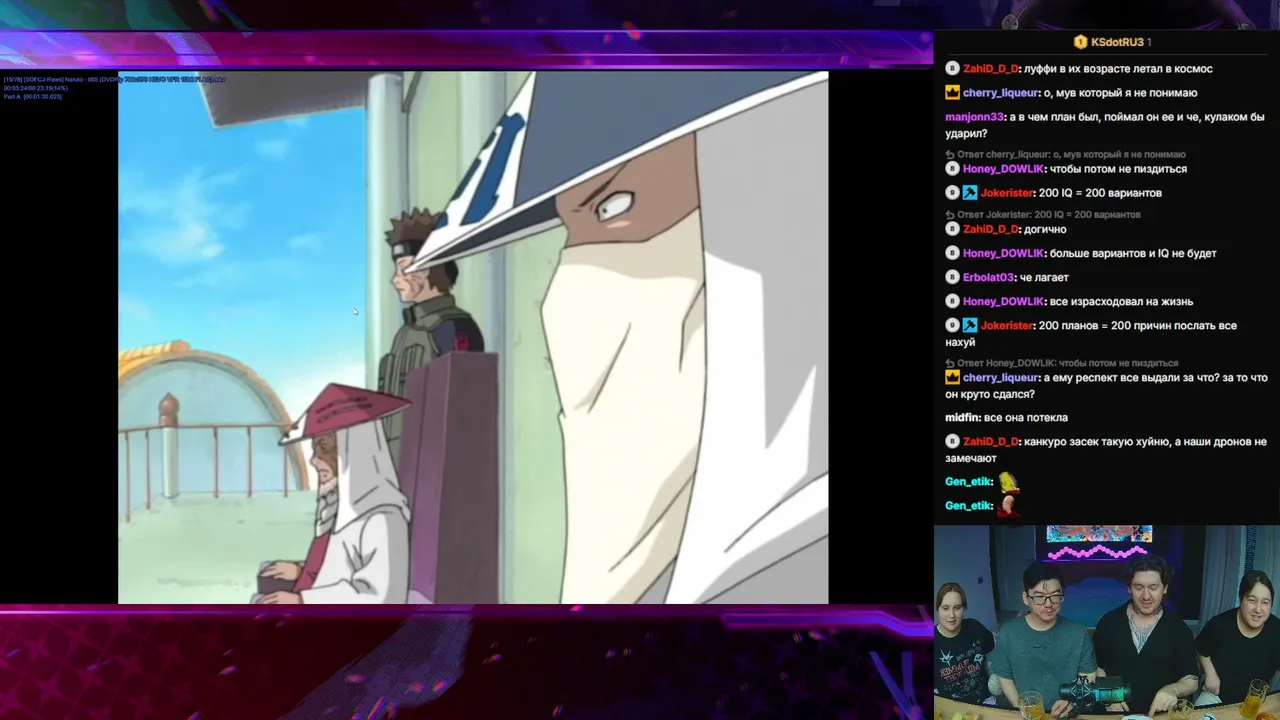Click the hexagon badge beside KSdotRU3
Image resolution: width=1280 pixels, height=720 pixels.
point(1080,42)
